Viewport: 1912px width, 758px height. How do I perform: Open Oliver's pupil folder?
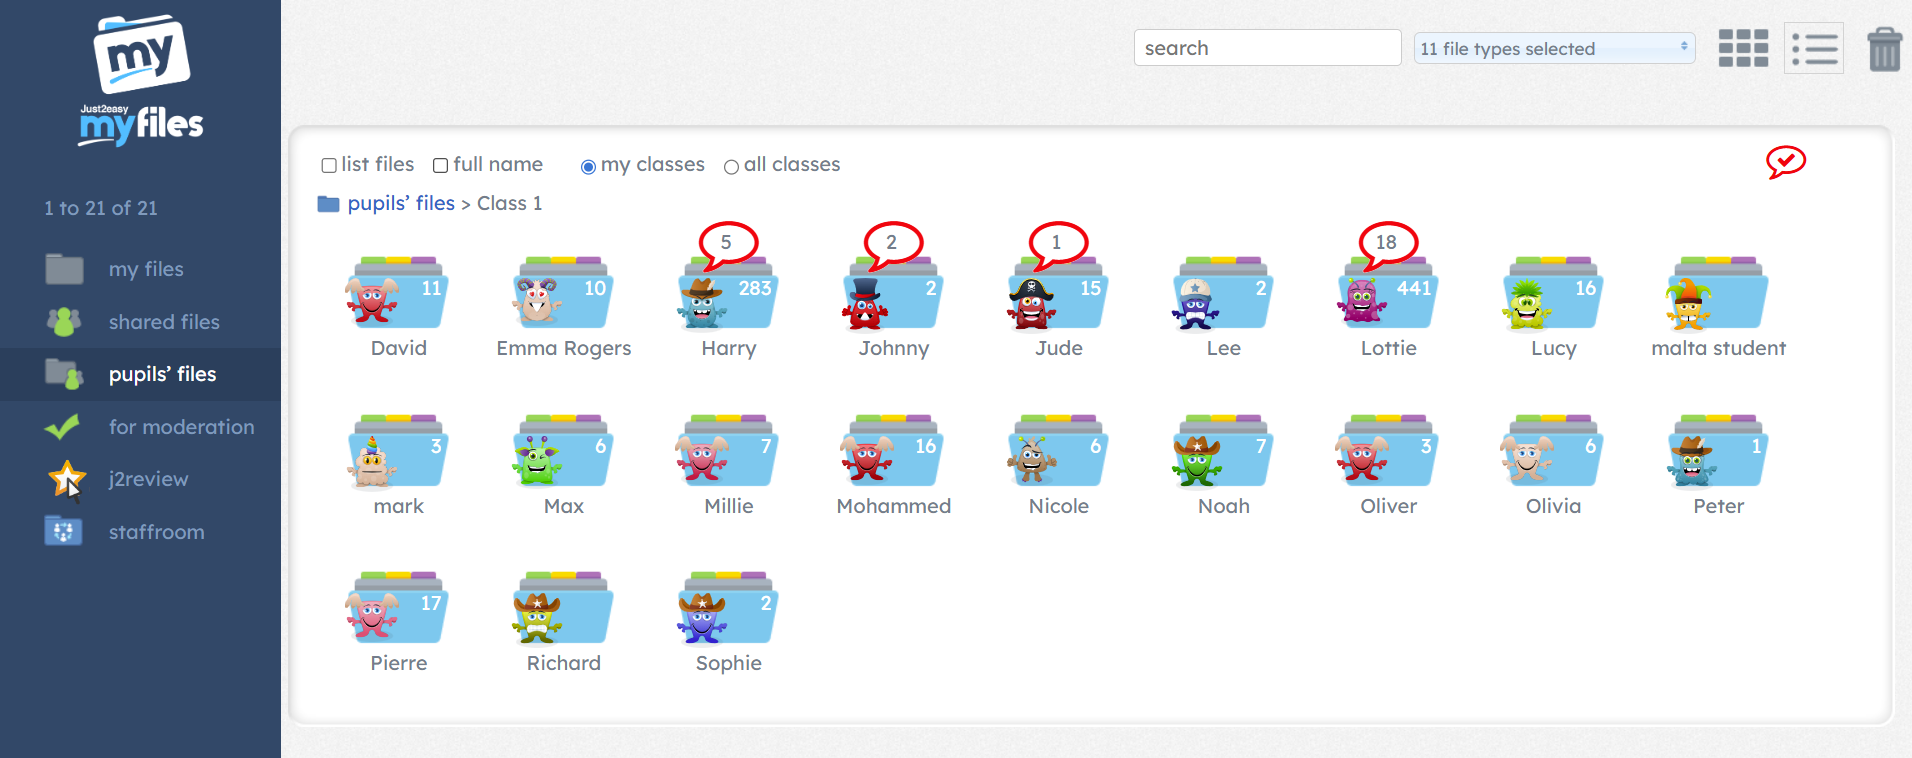point(1388,452)
